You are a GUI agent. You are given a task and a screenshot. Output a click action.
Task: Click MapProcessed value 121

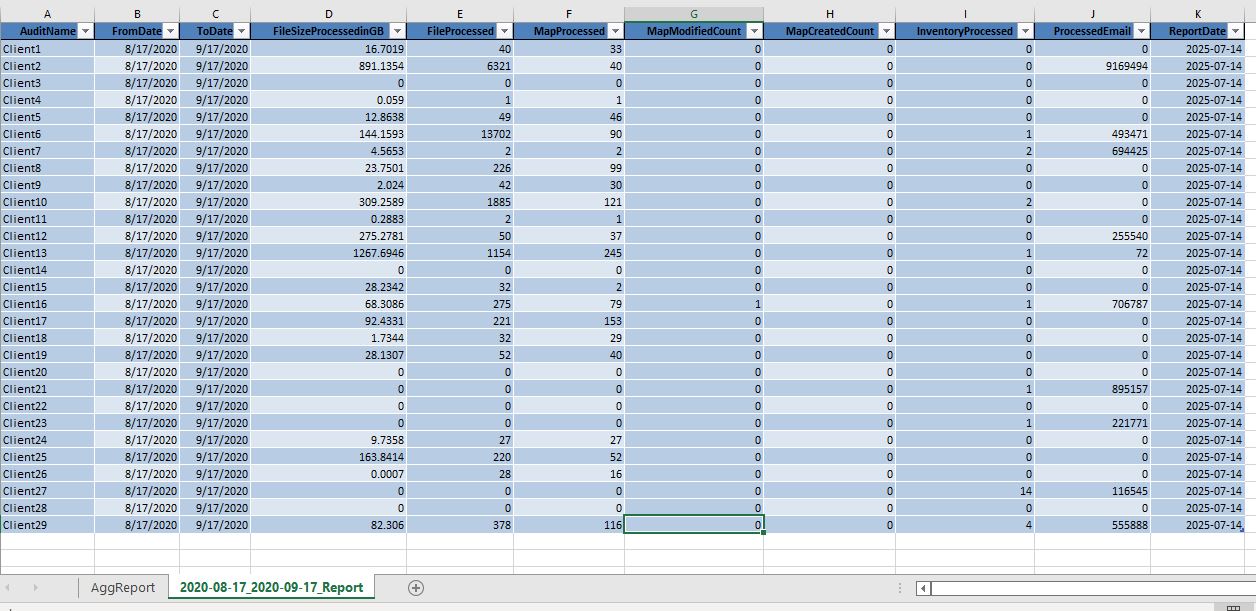[x=569, y=202]
